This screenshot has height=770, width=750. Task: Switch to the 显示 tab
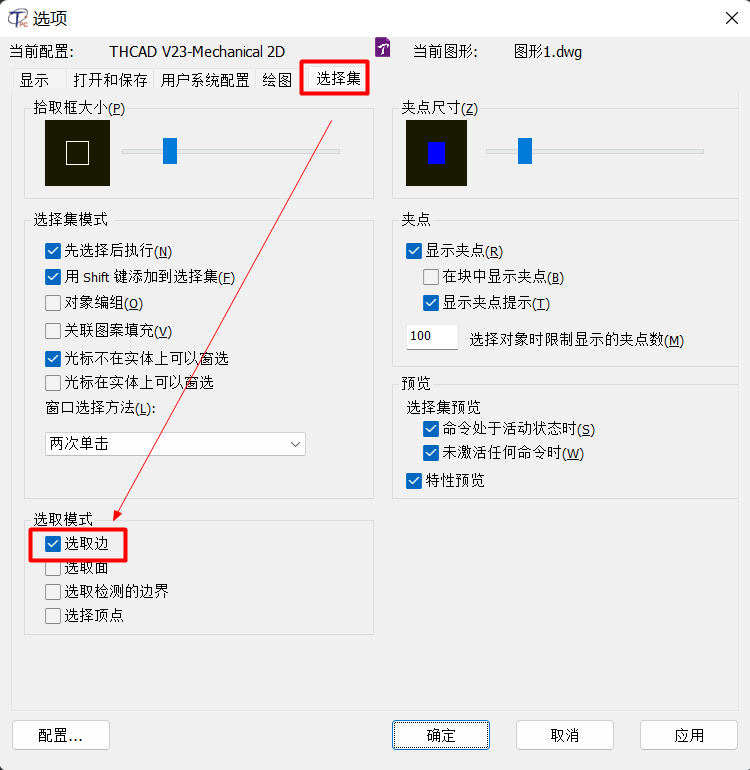34,80
